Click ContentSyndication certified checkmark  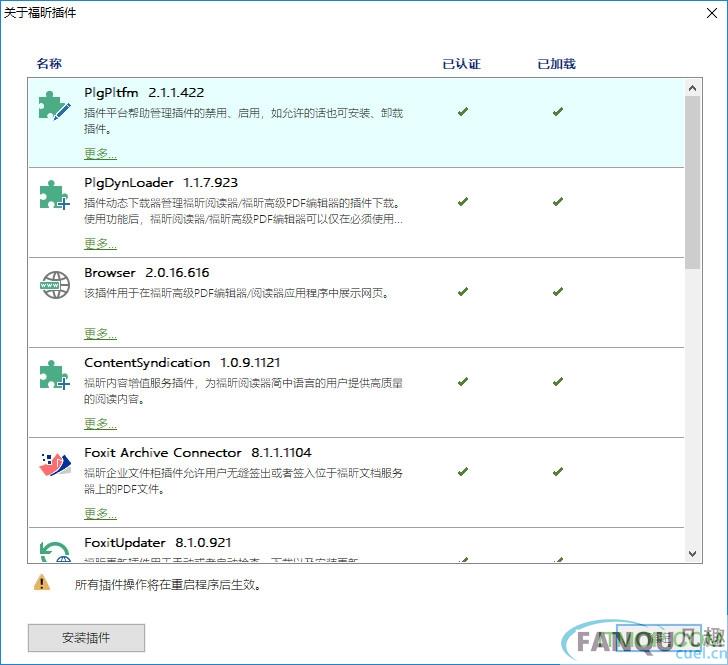pos(462,382)
